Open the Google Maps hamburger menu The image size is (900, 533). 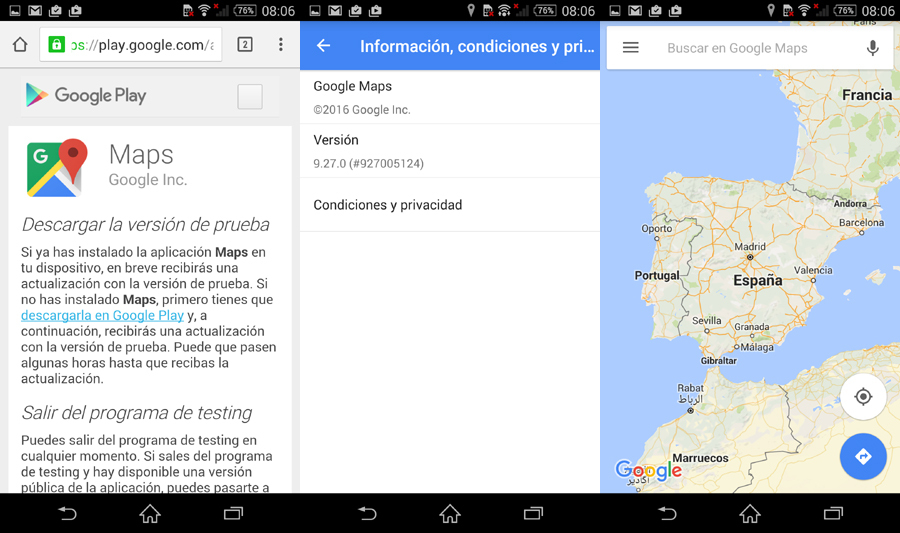coord(631,48)
